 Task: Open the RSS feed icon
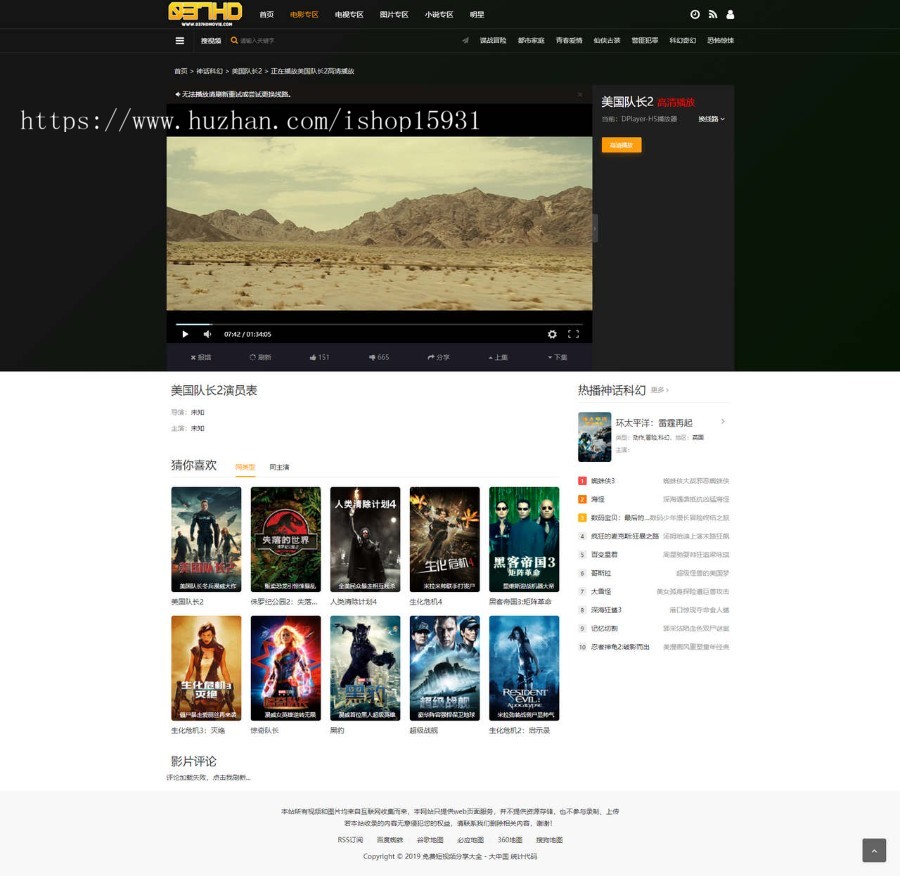click(712, 14)
